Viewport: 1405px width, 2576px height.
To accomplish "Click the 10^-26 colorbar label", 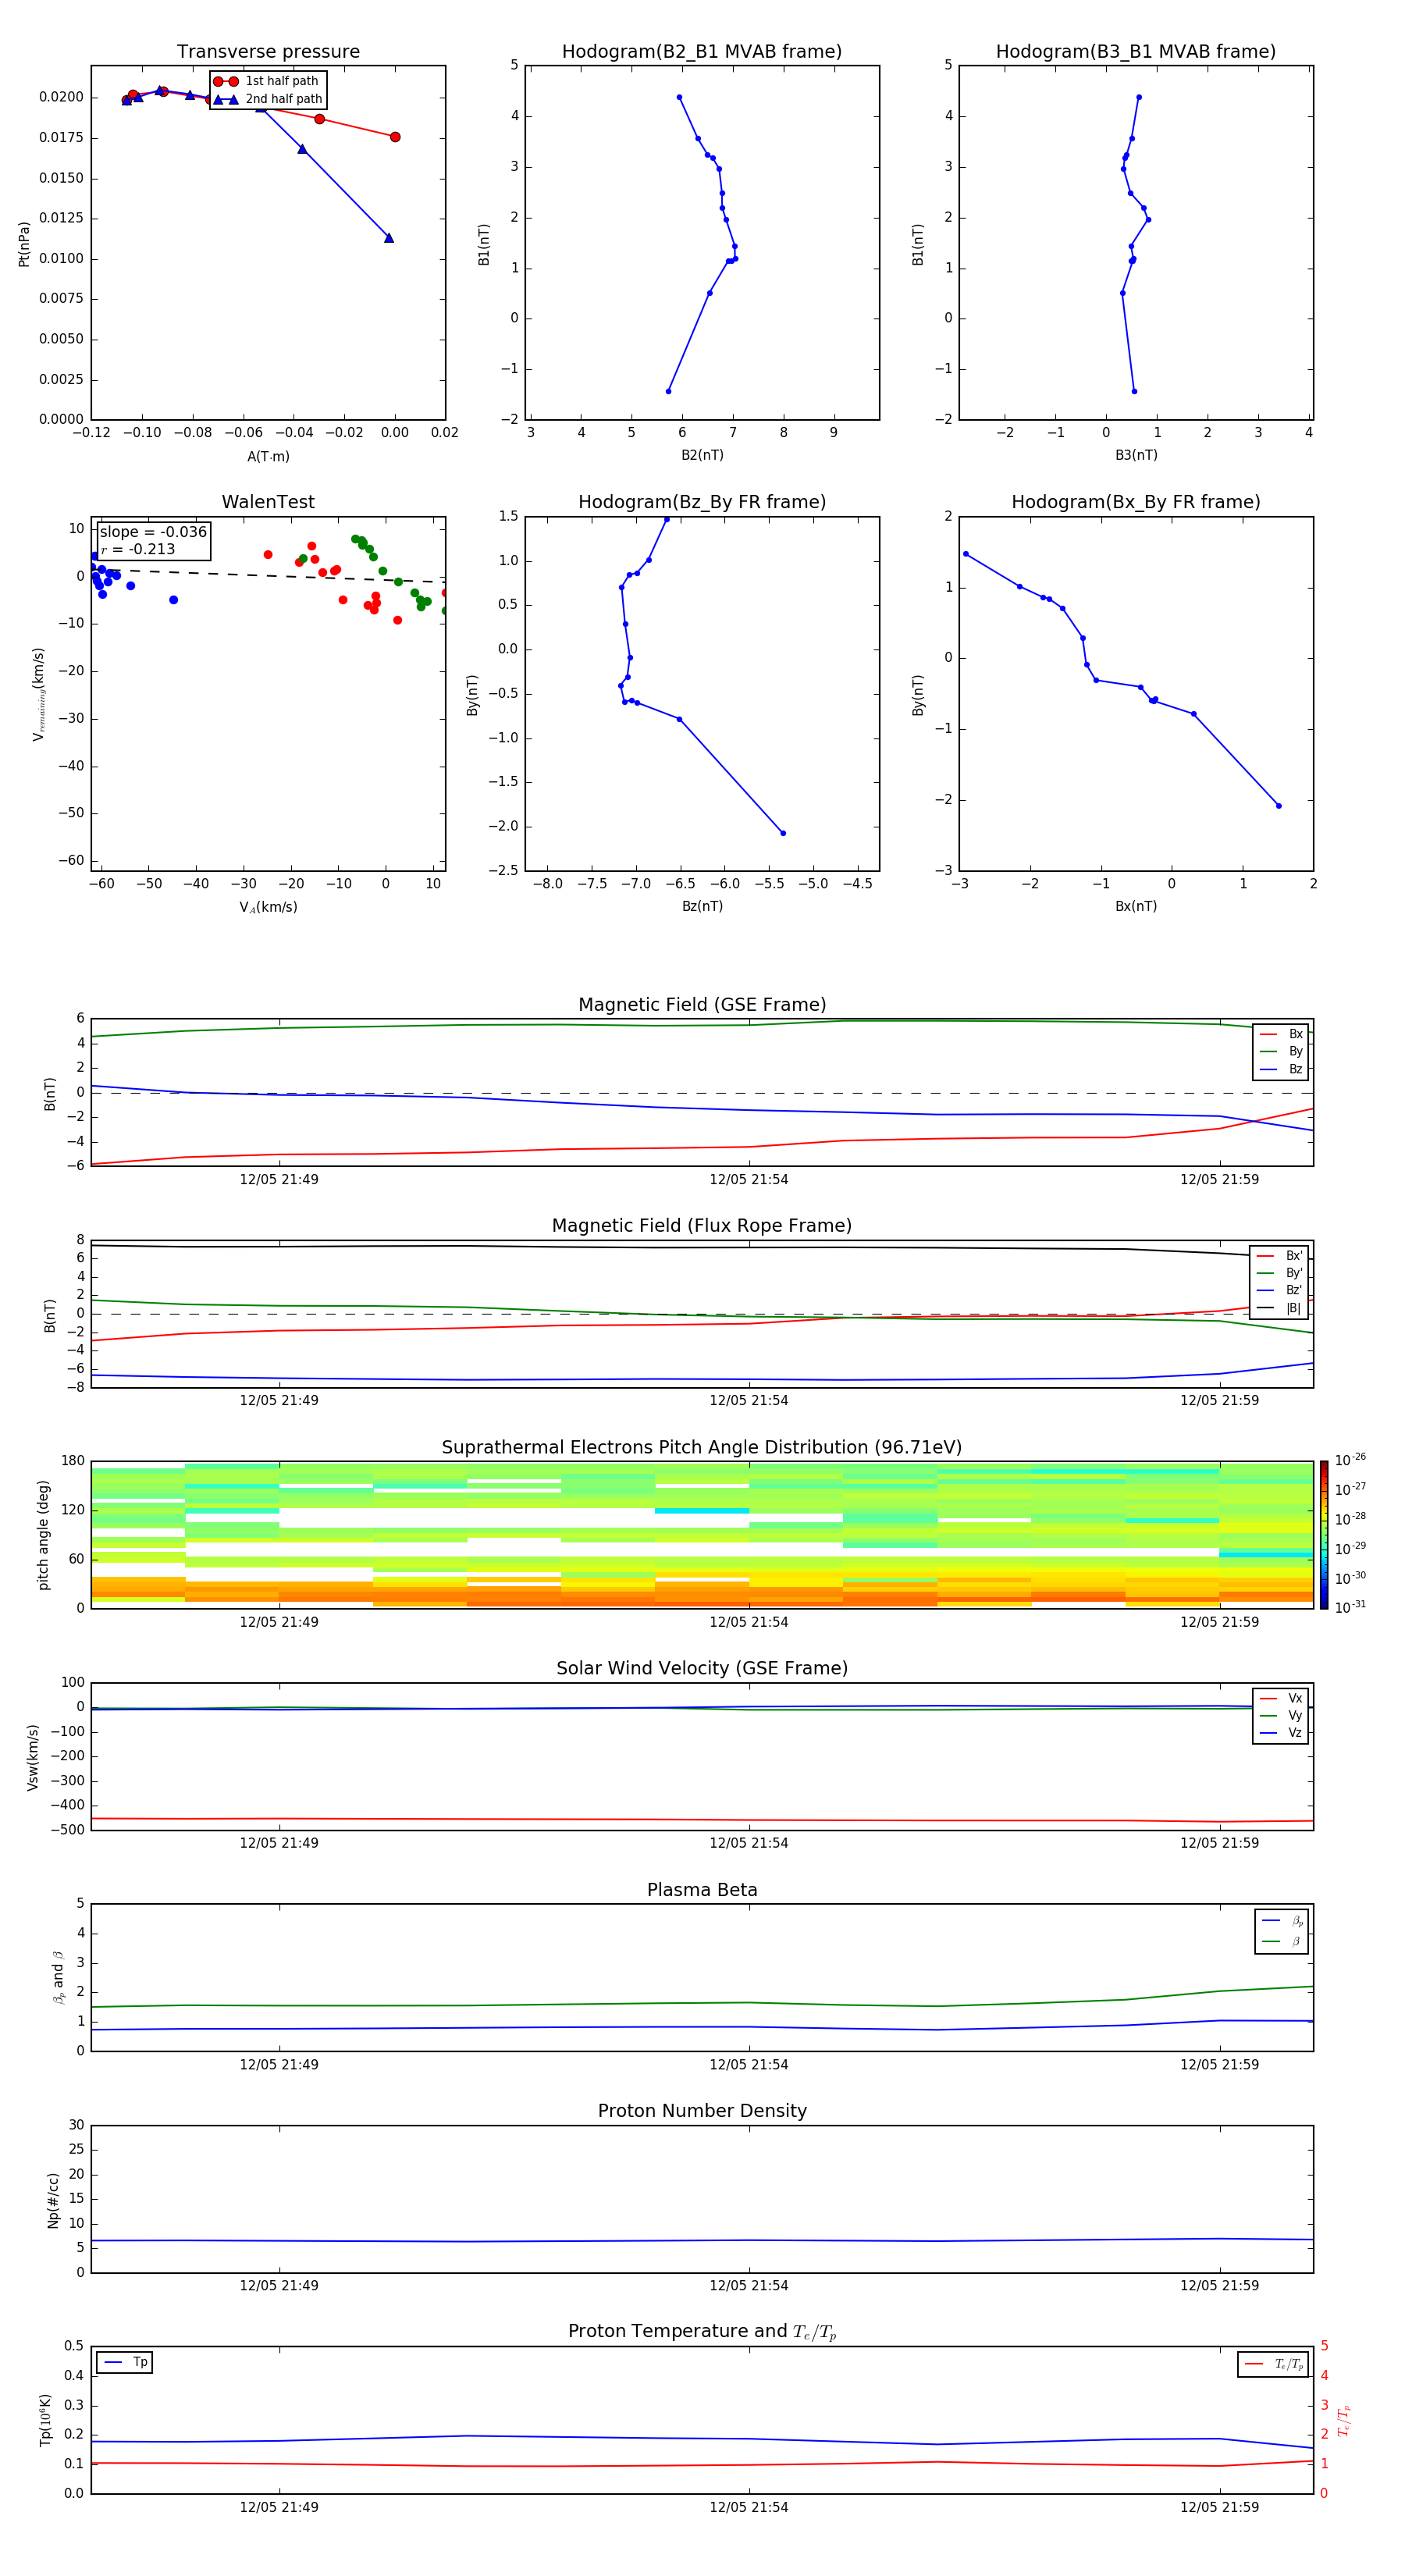I will tap(1350, 1460).
